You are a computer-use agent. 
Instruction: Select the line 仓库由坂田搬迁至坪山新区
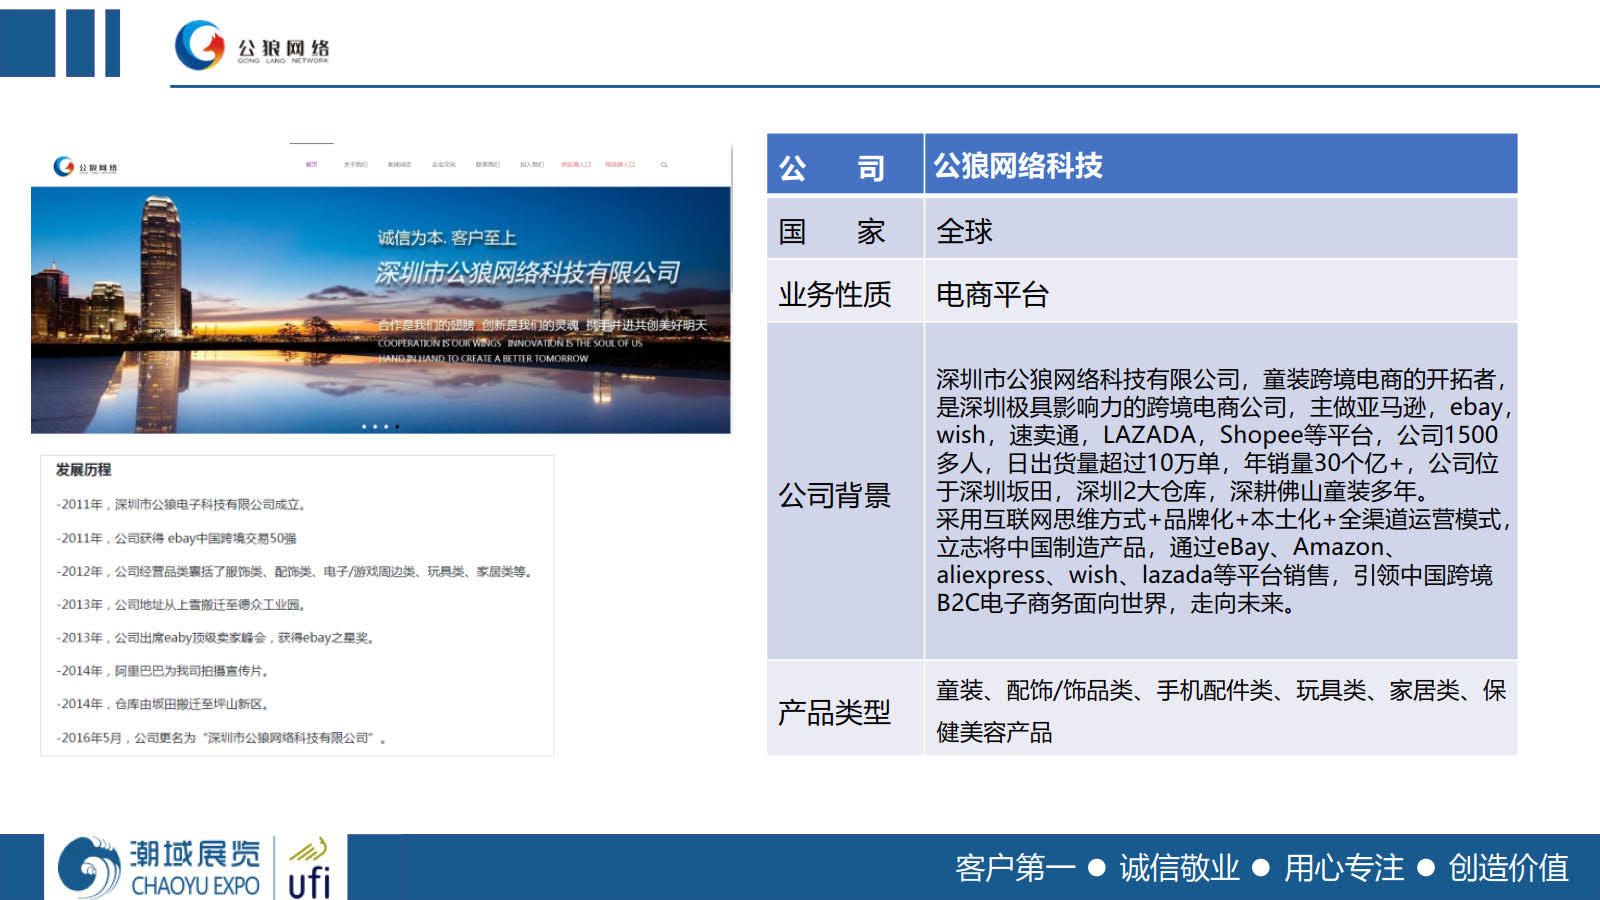[x=163, y=704]
